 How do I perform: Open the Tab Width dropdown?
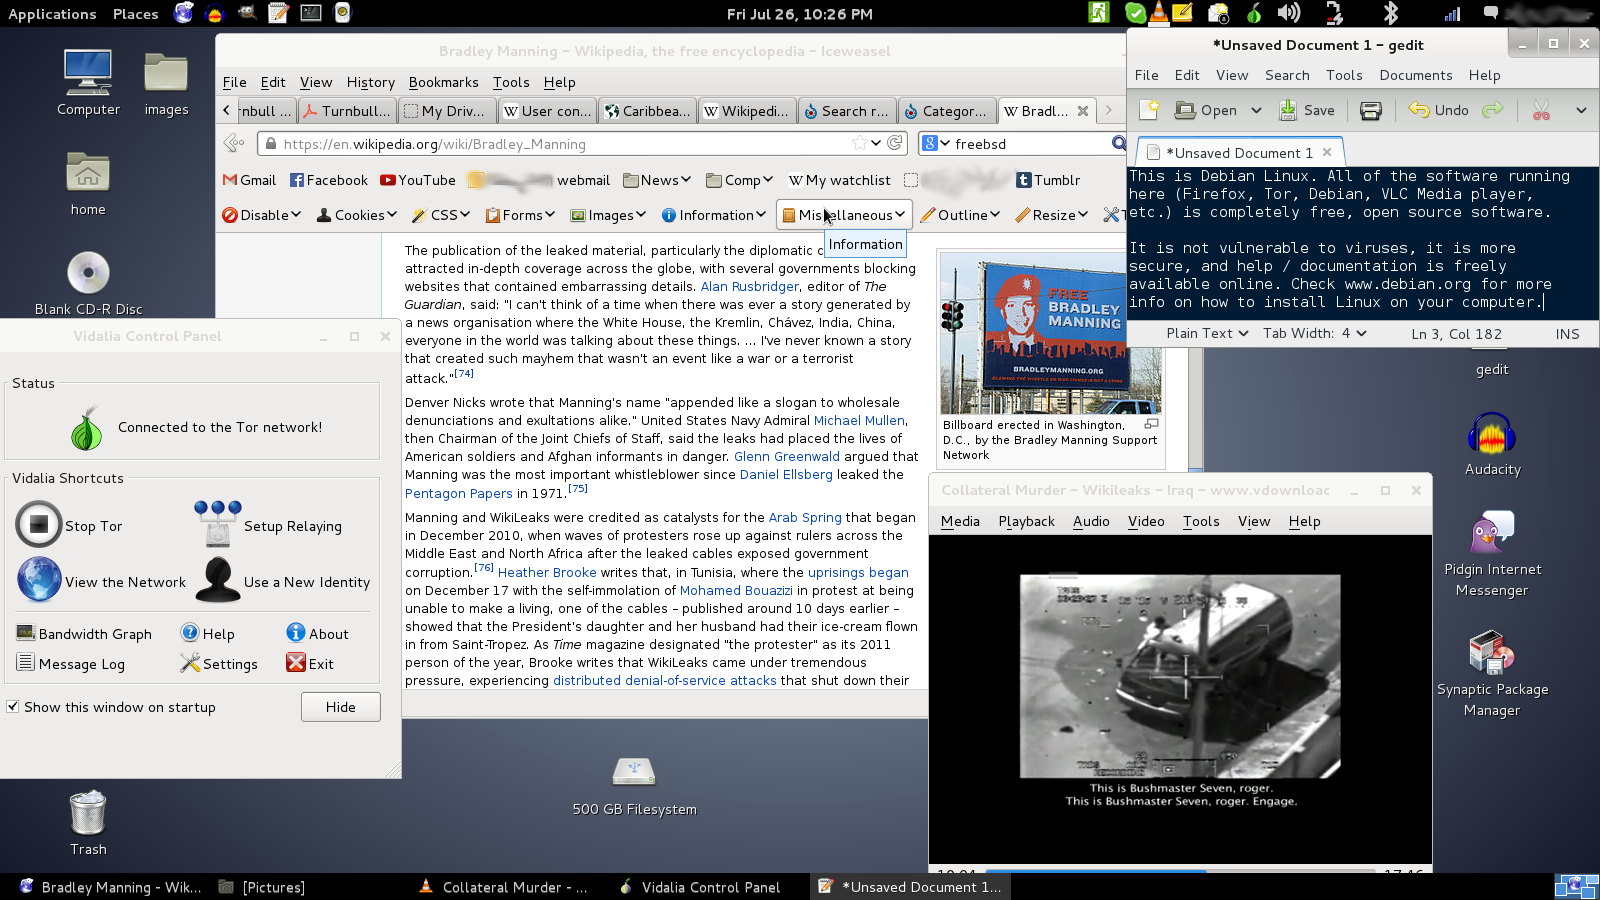pos(1314,334)
